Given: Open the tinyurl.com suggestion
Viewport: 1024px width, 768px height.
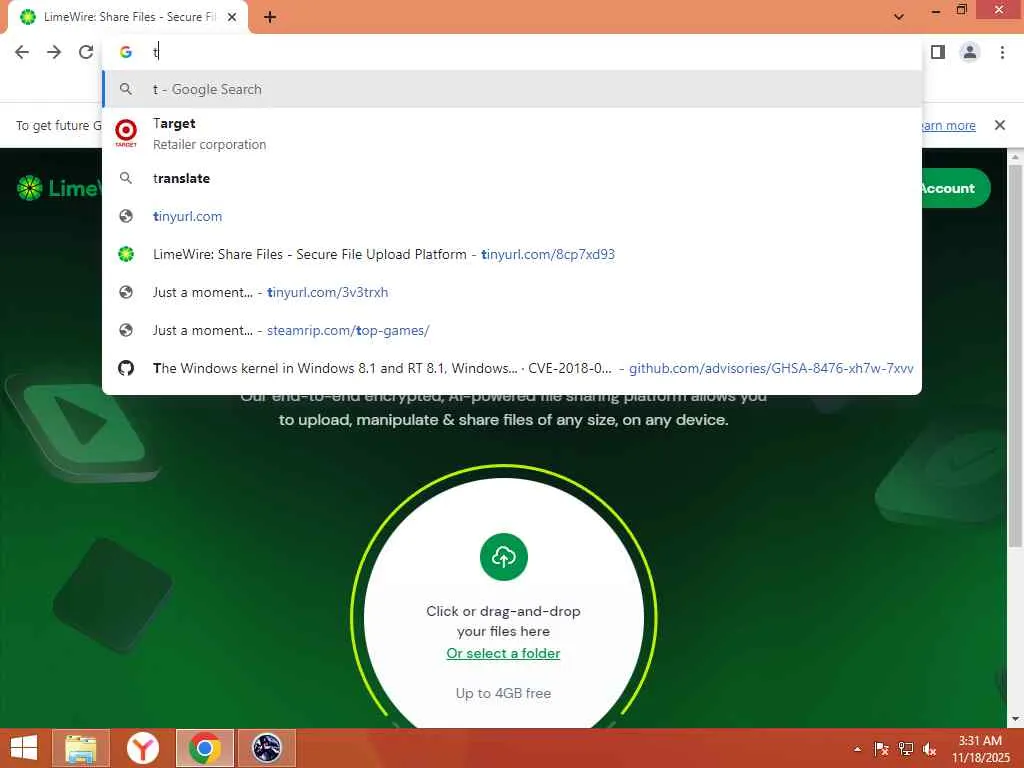Looking at the screenshot, I should point(512,216).
